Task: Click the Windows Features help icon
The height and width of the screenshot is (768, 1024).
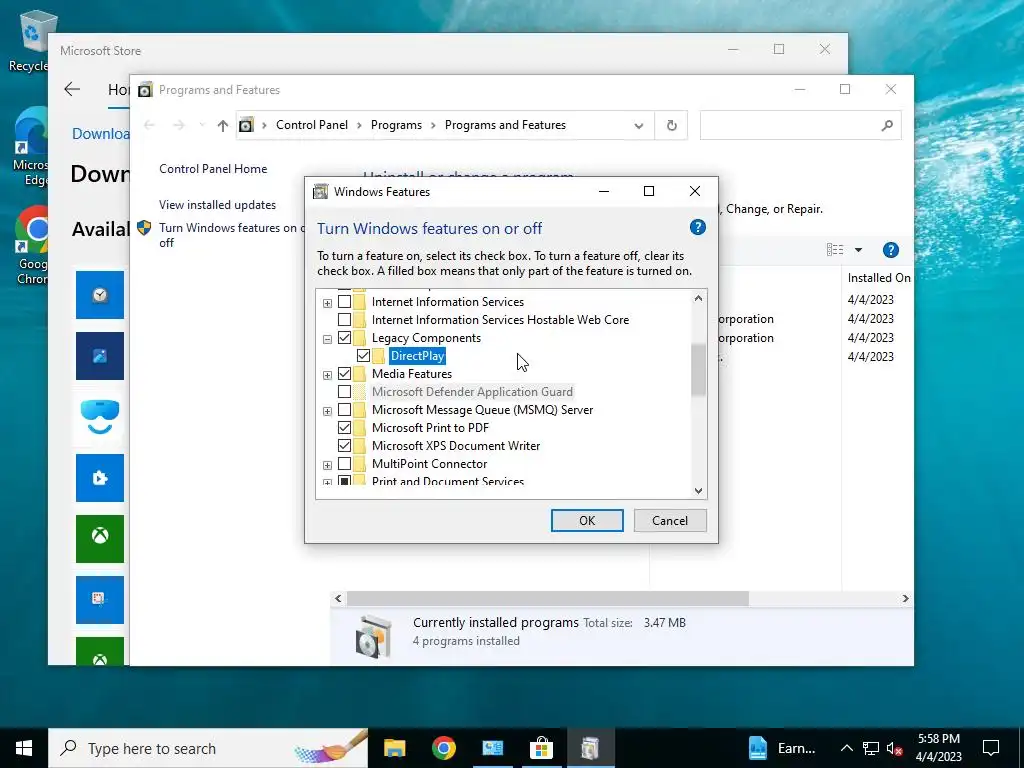Action: [697, 227]
